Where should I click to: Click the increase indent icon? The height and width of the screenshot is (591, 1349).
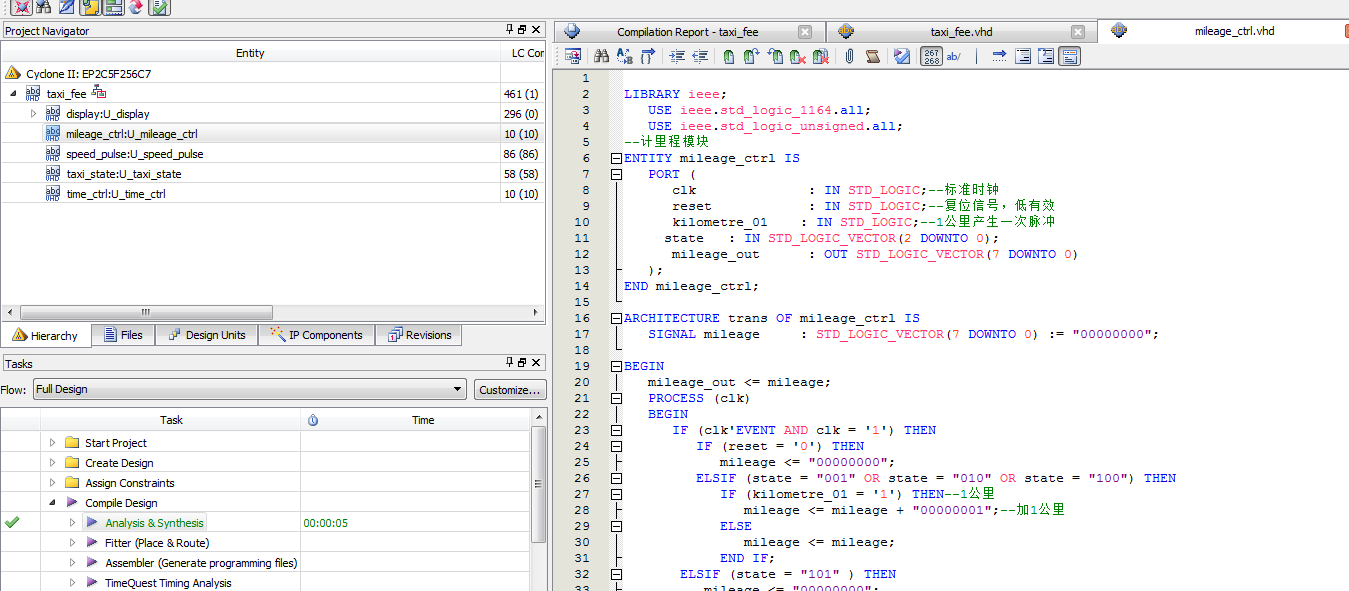pyautogui.click(x=677, y=57)
